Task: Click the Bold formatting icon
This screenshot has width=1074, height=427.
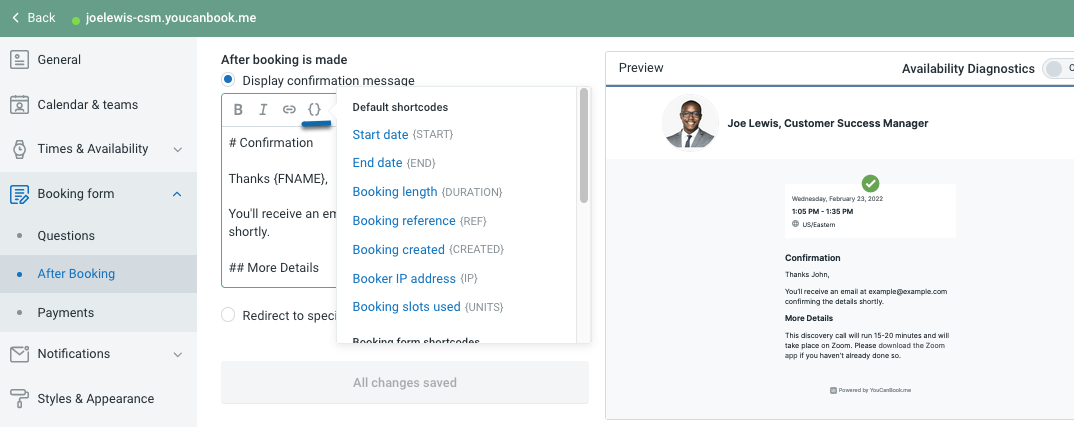Action: [x=238, y=110]
